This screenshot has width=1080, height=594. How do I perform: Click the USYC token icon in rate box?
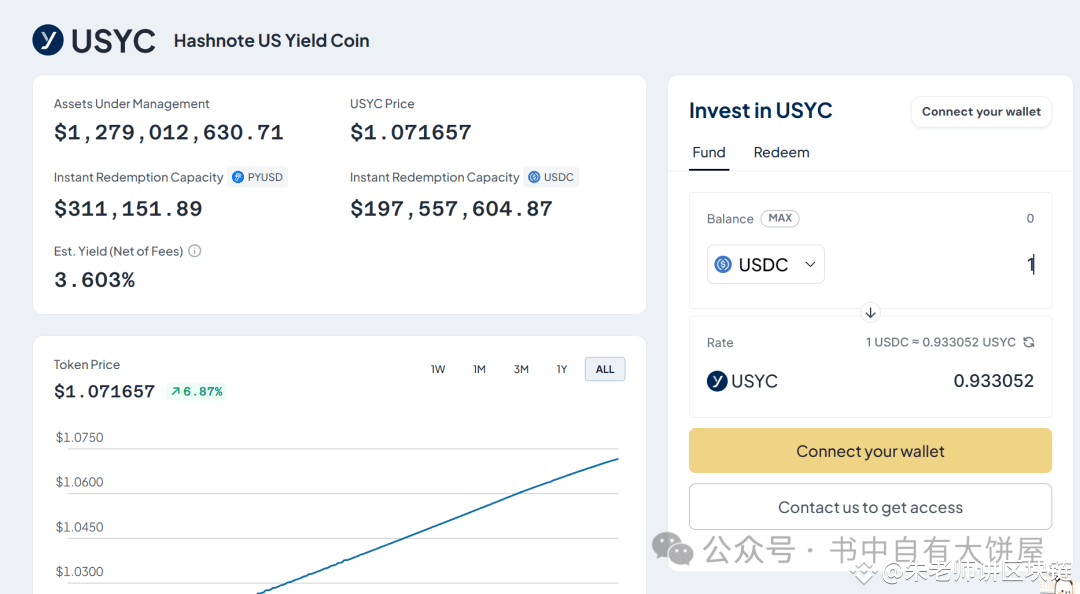point(717,381)
